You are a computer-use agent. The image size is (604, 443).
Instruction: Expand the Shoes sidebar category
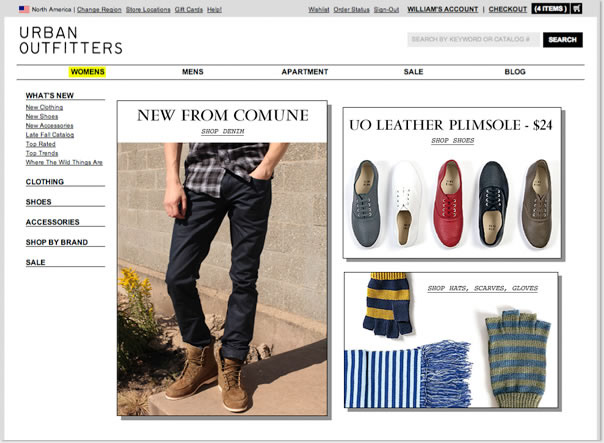pos(39,202)
